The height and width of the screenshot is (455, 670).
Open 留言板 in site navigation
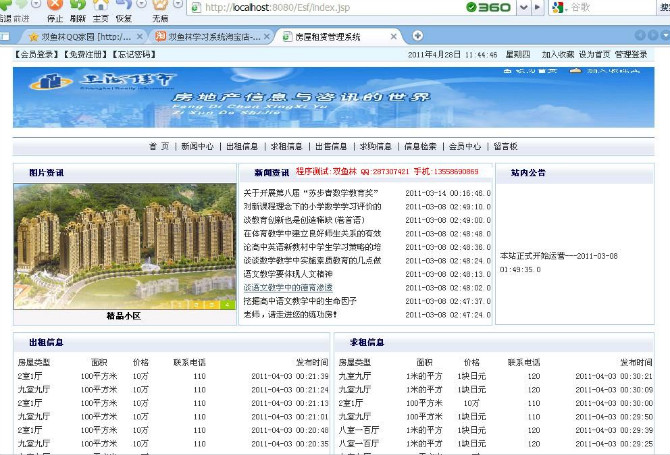point(505,147)
